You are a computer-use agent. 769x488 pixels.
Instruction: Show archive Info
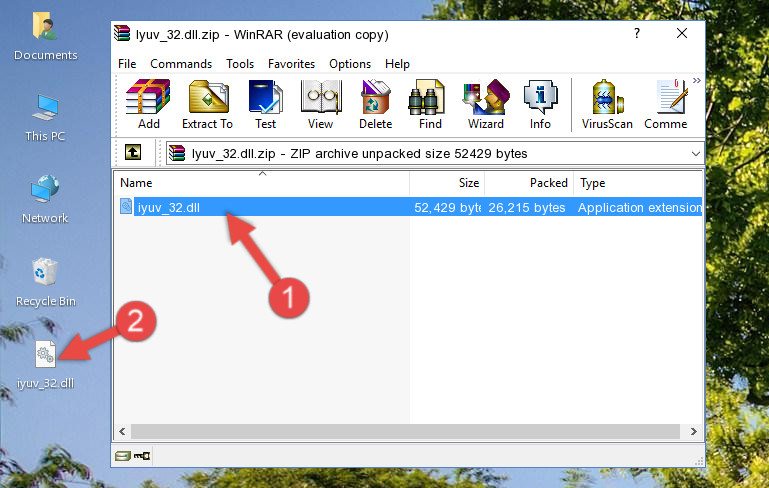click(540, 104)
